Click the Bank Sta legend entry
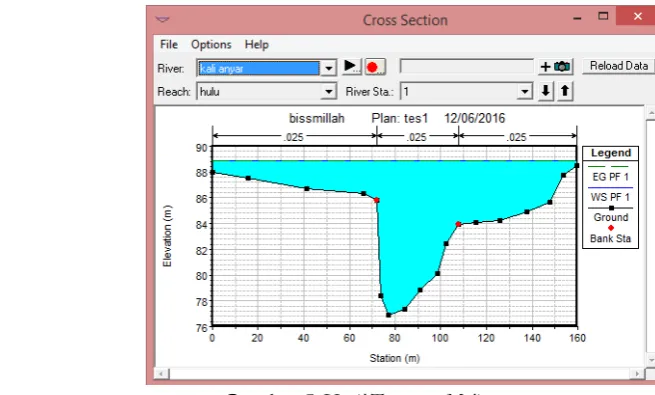655x395 pixels. coord(610,238)
